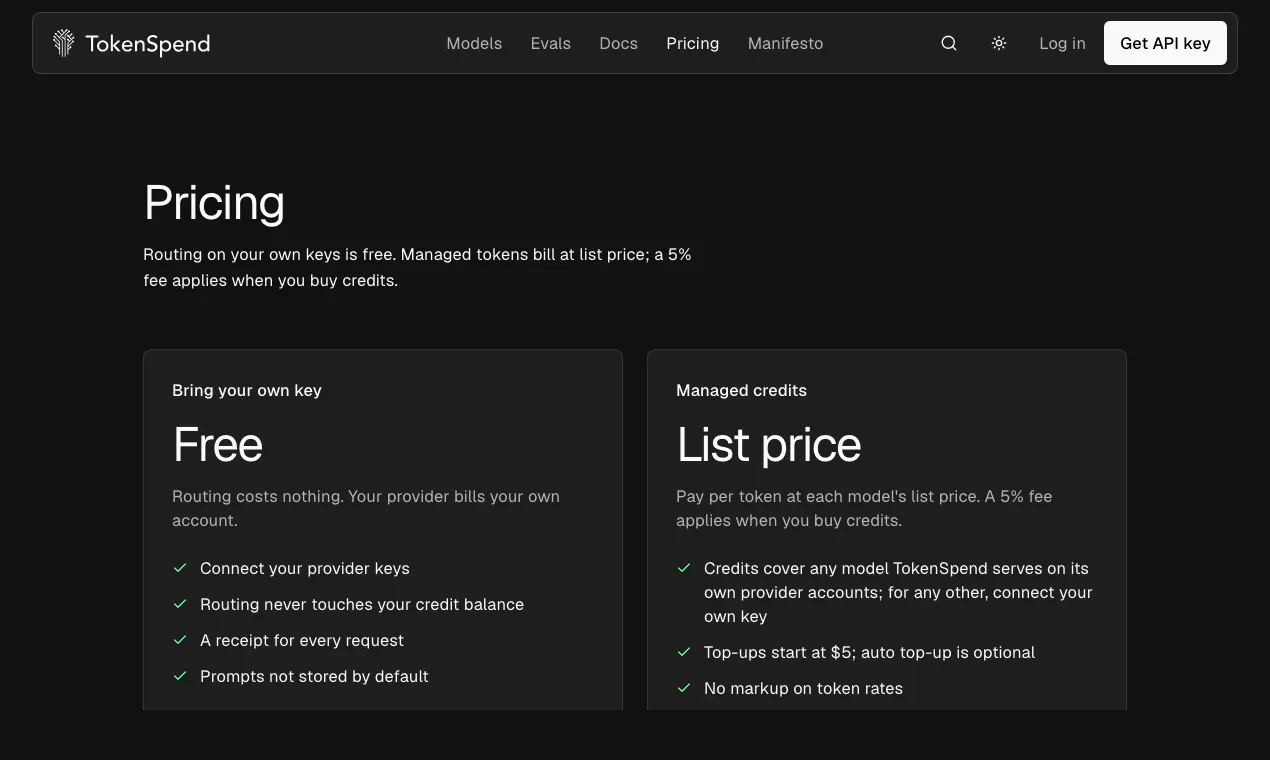Click the 'Managed credits' card title

741,390
